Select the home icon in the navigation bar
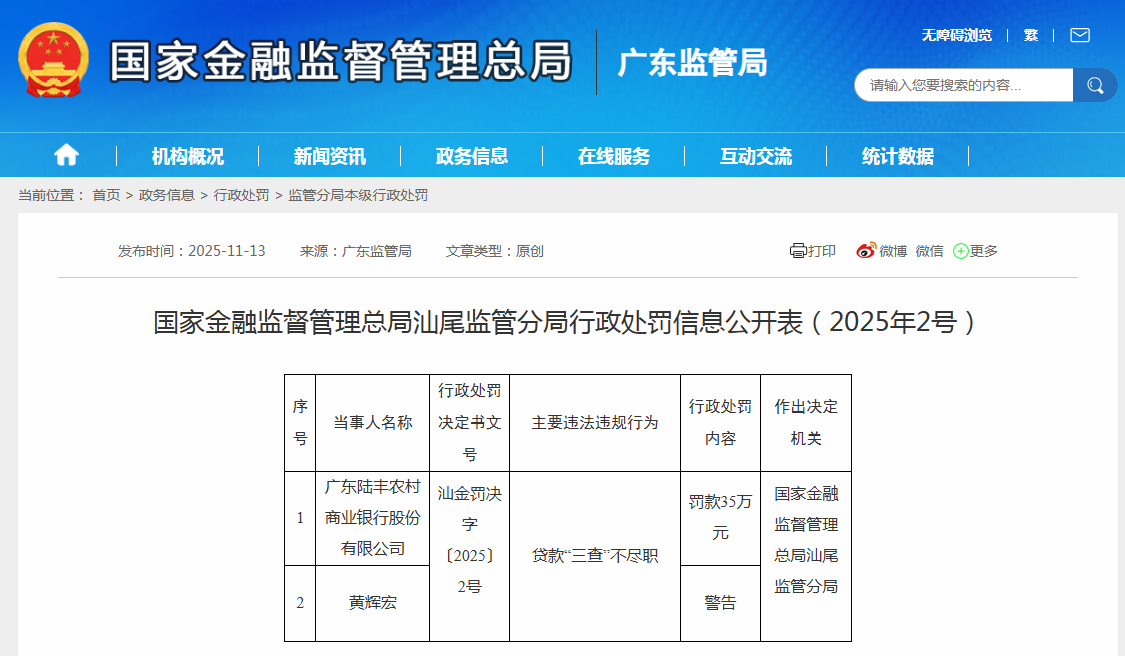 (66, 154)
